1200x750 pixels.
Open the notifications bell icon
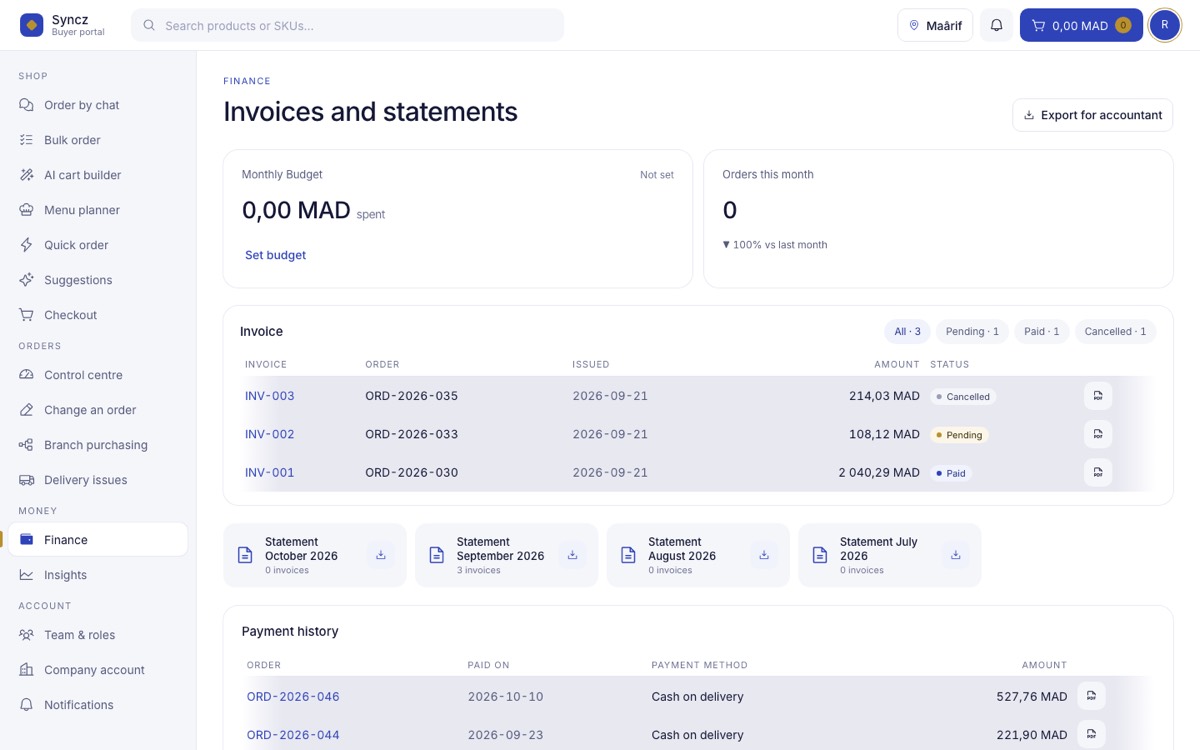click(x=996, y=25)
